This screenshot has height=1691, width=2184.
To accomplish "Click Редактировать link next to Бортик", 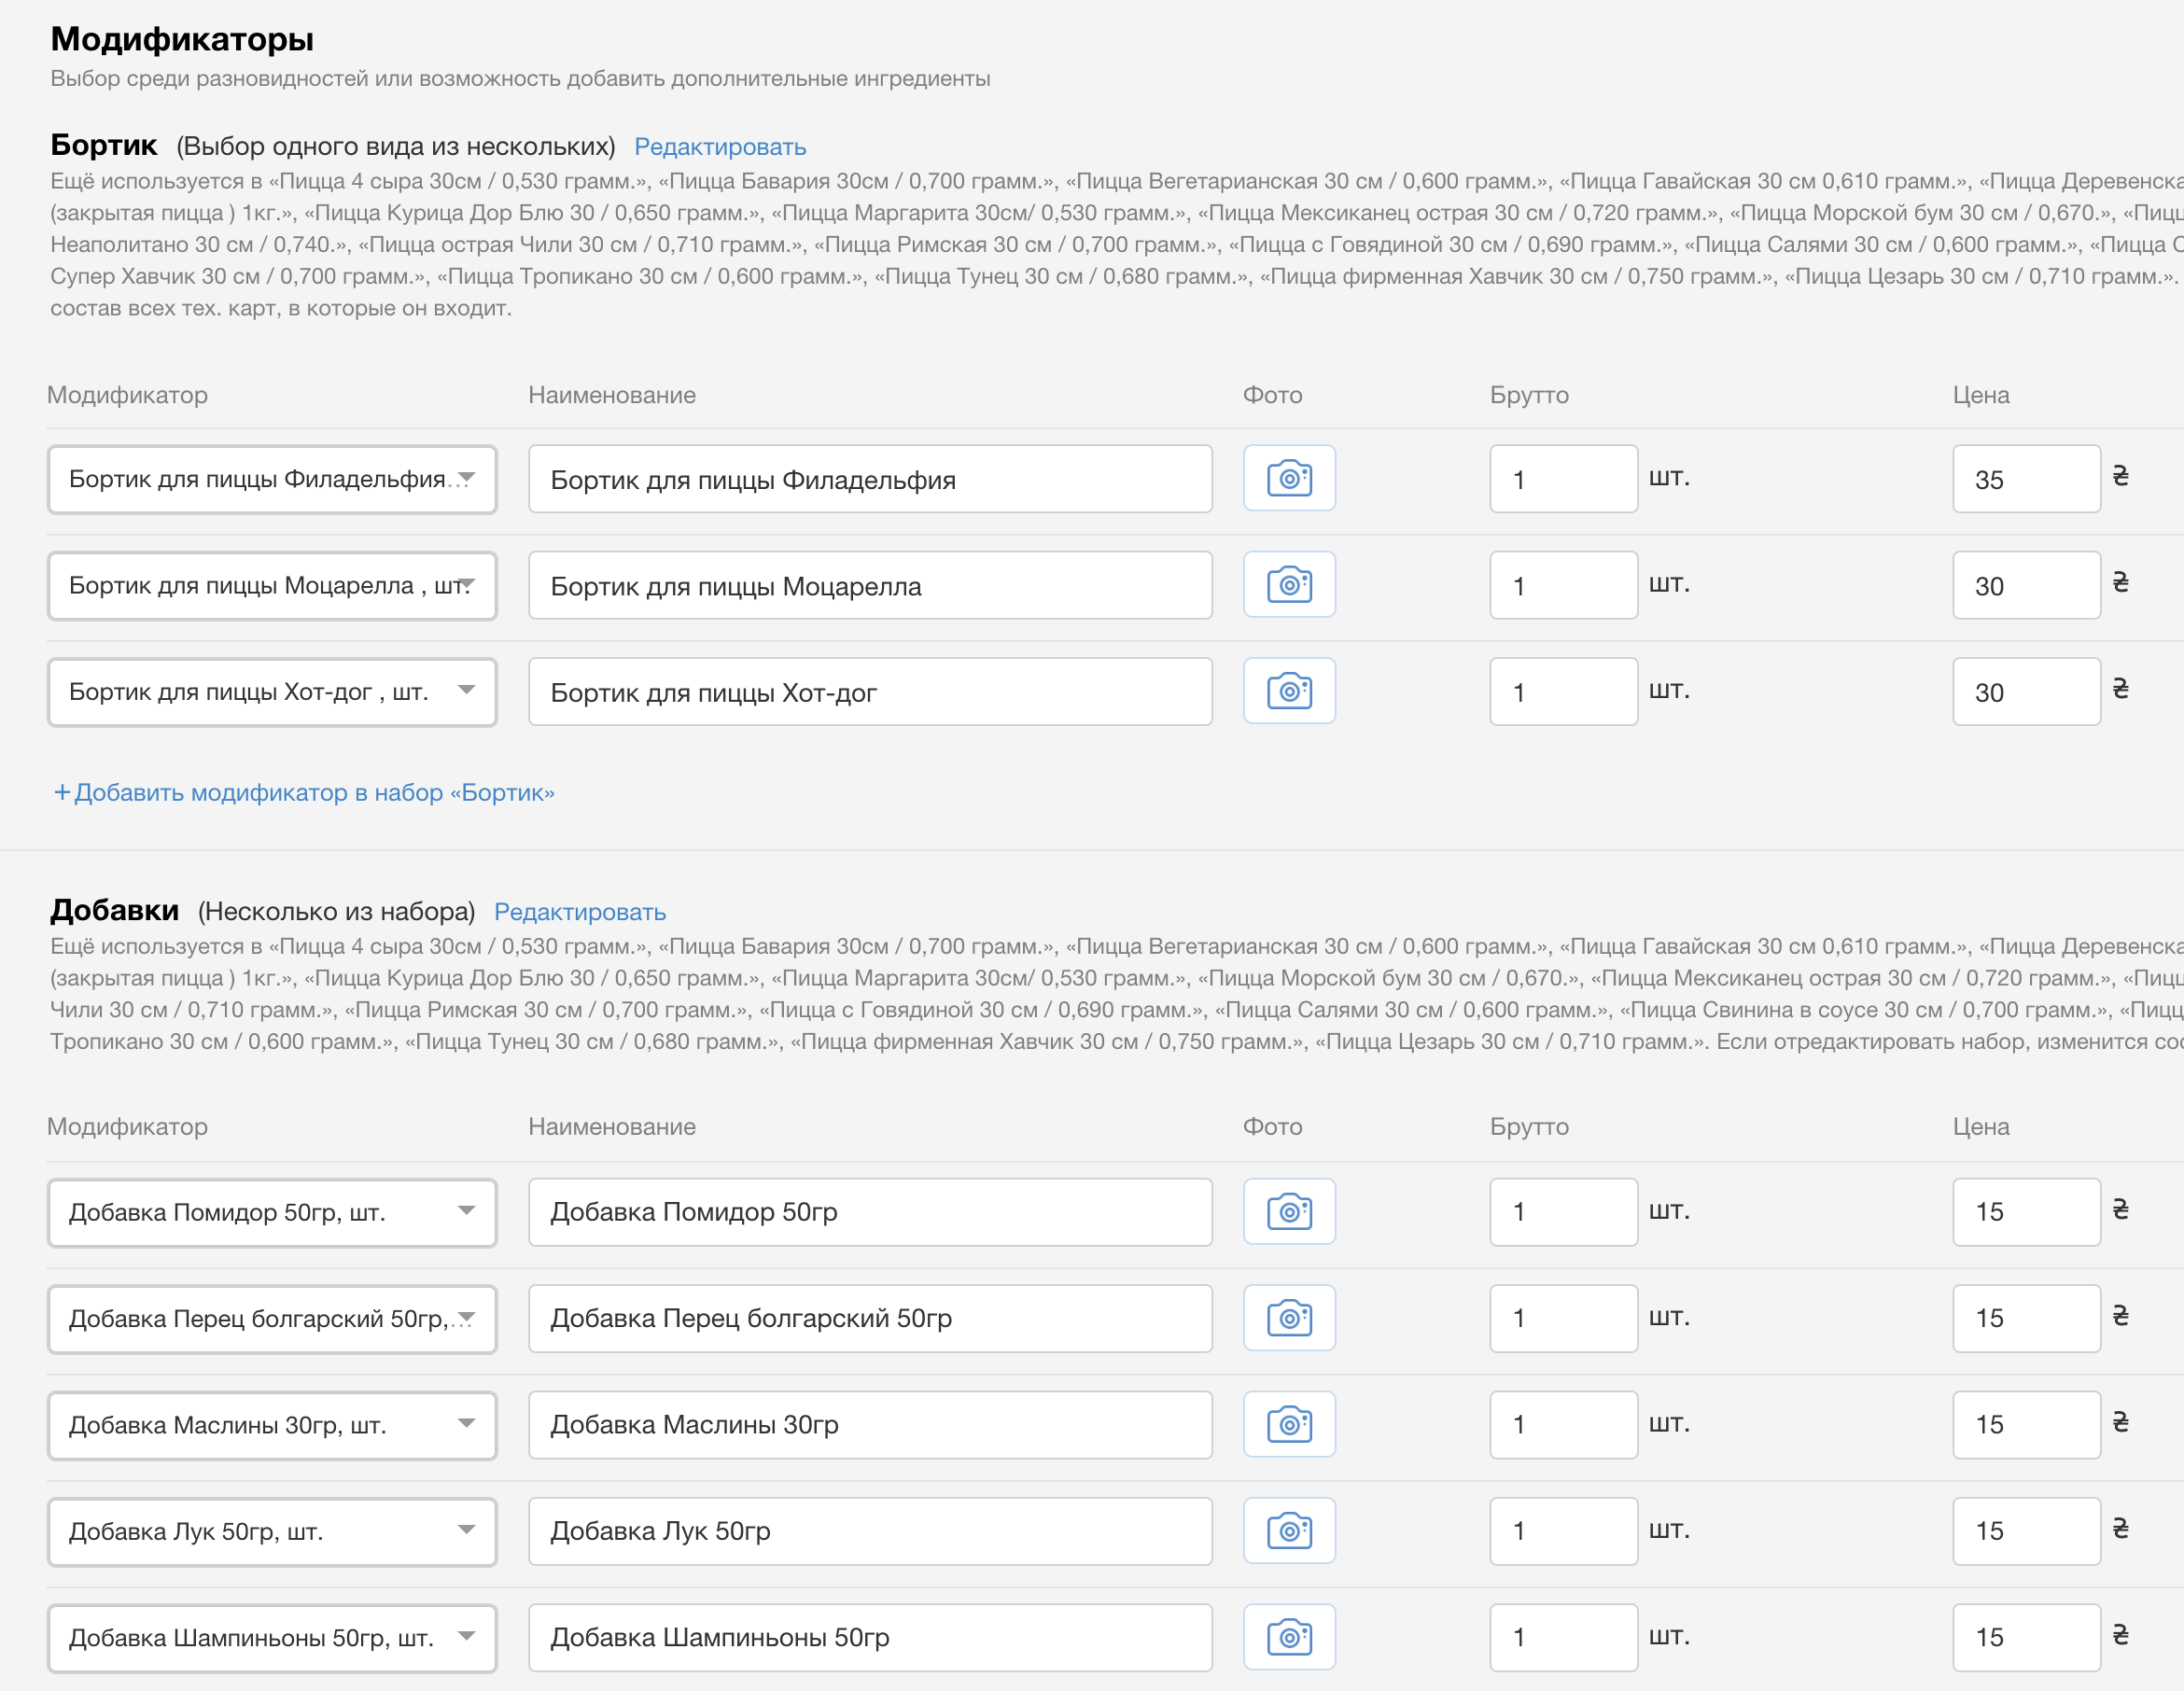I will [720, 147].
